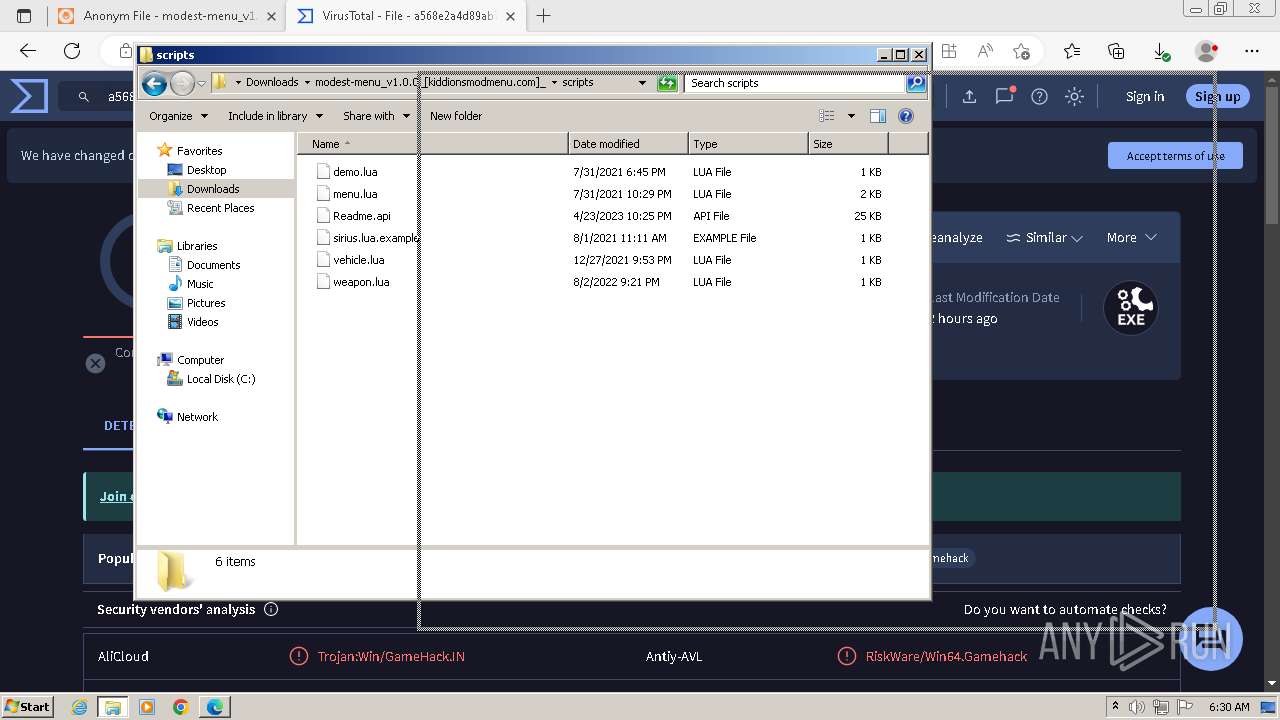Image resolution: width=1280 pixels, height=720 pixels.
Task: Select Computer in navigation pane
Action: point(200,360)
